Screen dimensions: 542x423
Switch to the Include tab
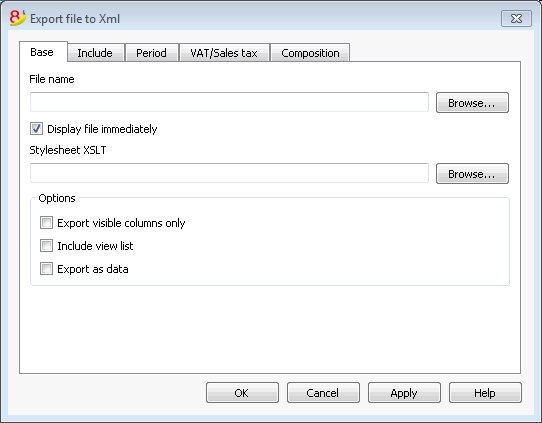click(96, 53)
